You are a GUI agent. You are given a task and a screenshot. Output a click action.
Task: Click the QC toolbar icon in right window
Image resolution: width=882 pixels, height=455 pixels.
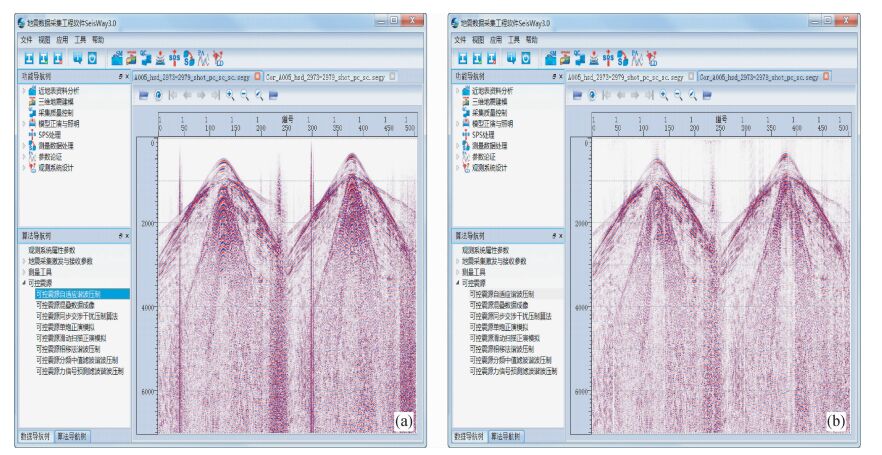click(578, 58)
